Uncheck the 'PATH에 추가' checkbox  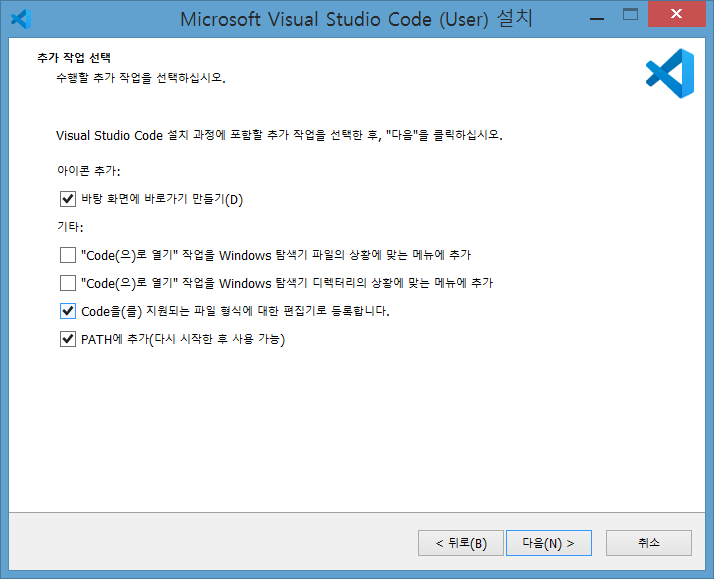click(68, 339)
